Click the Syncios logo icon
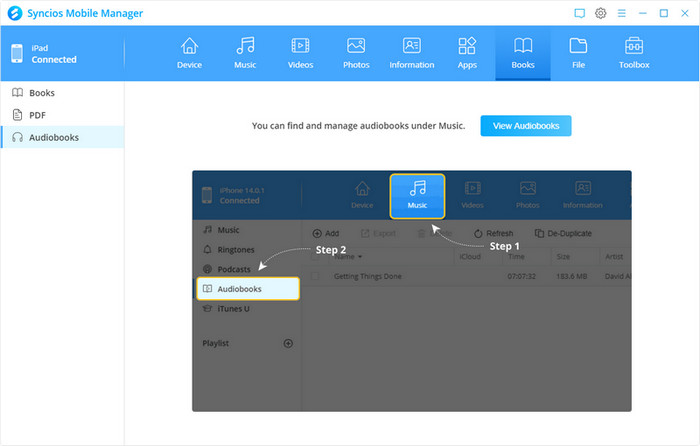This screenshot has width=700, height=446. click(x=15, y=13)
